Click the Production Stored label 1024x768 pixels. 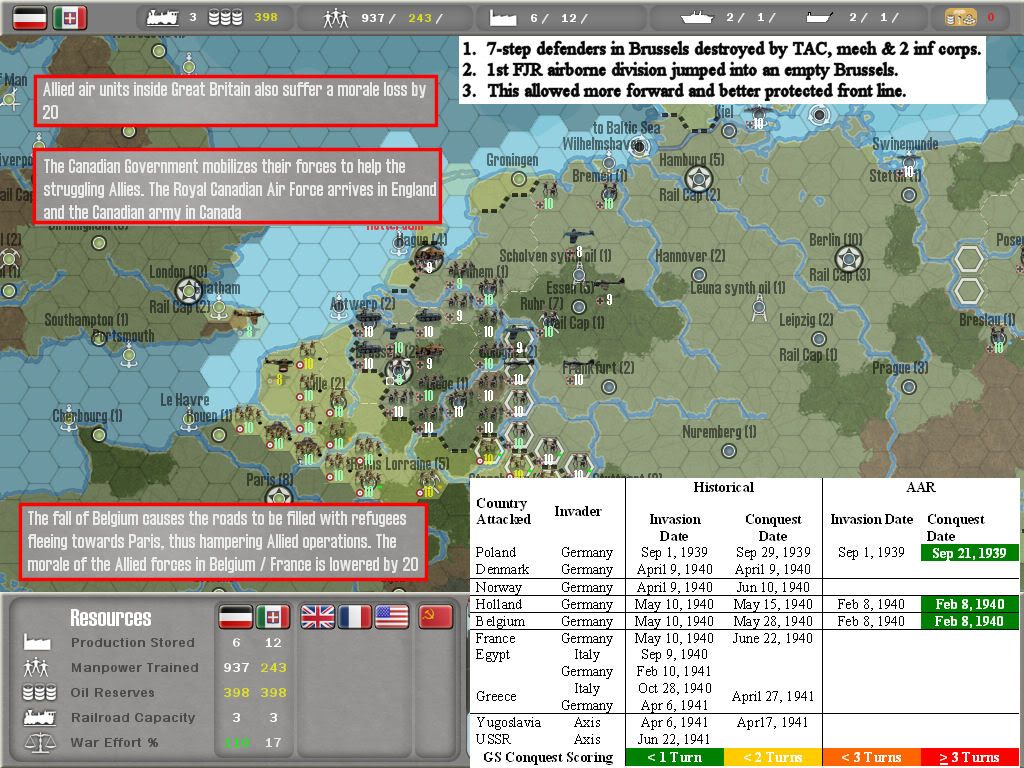[x=133, y=643]
